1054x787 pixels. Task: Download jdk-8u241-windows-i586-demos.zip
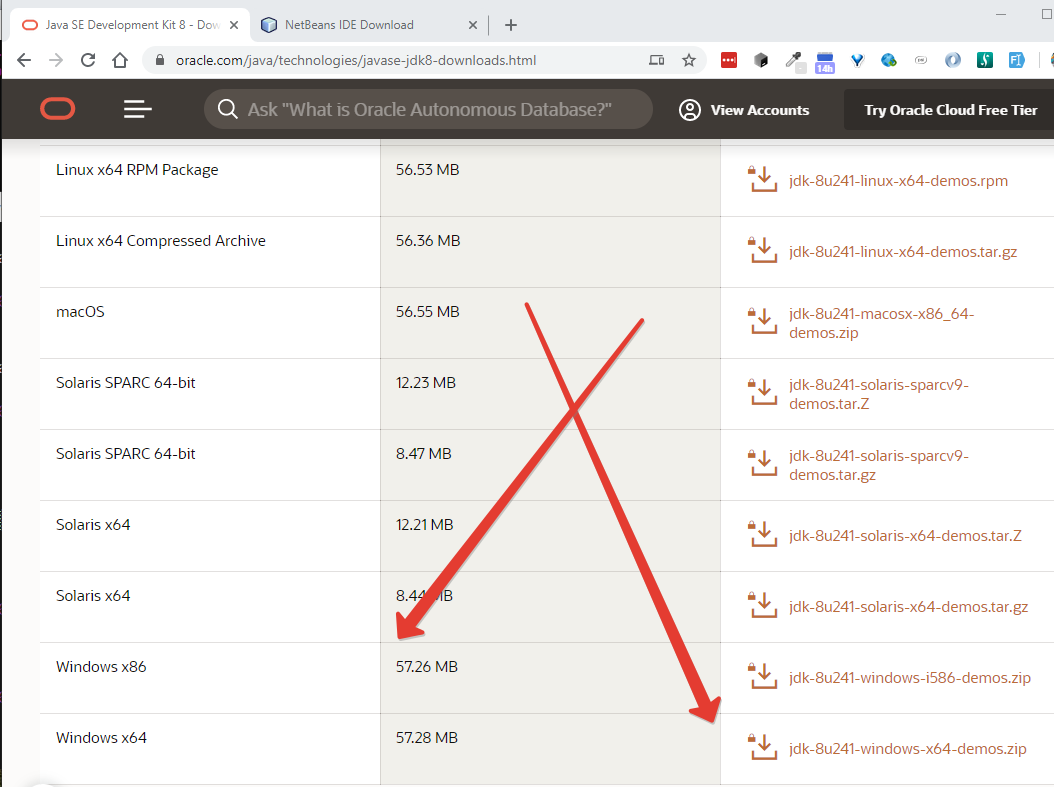coord(909,677)
